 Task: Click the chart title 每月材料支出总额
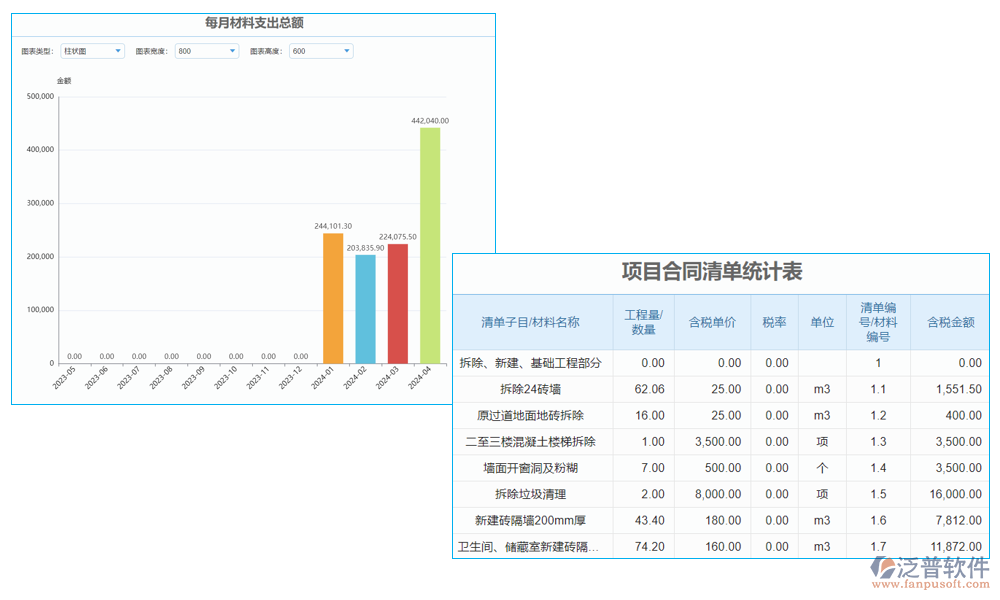click(x=251, y=22)
